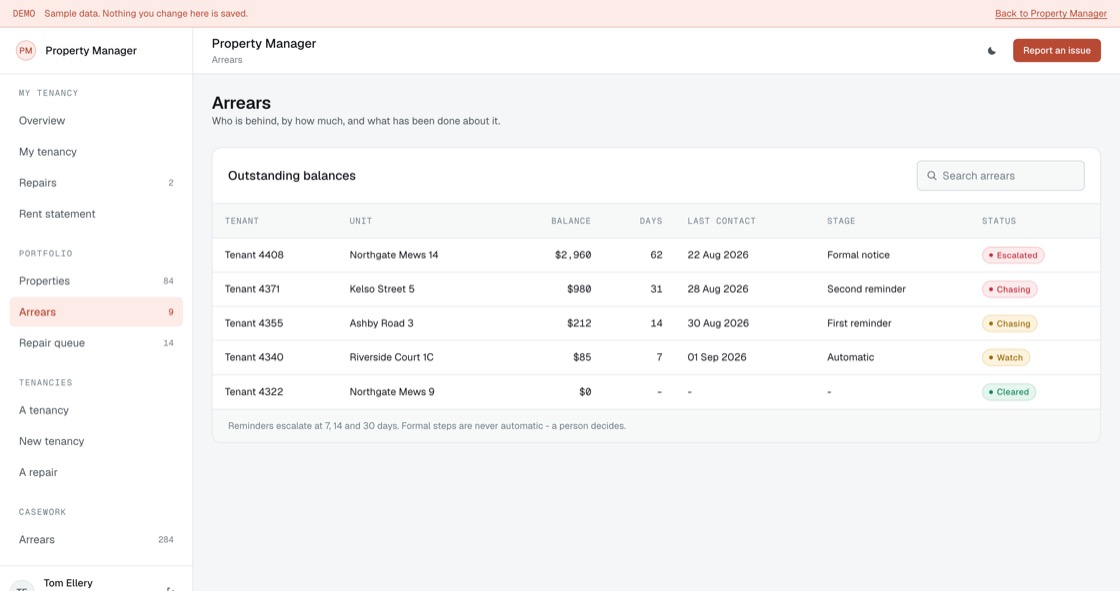Screen dimensions: 1120x591
Task: Focus the Search arrears input field
Action: coord(1000,176)
